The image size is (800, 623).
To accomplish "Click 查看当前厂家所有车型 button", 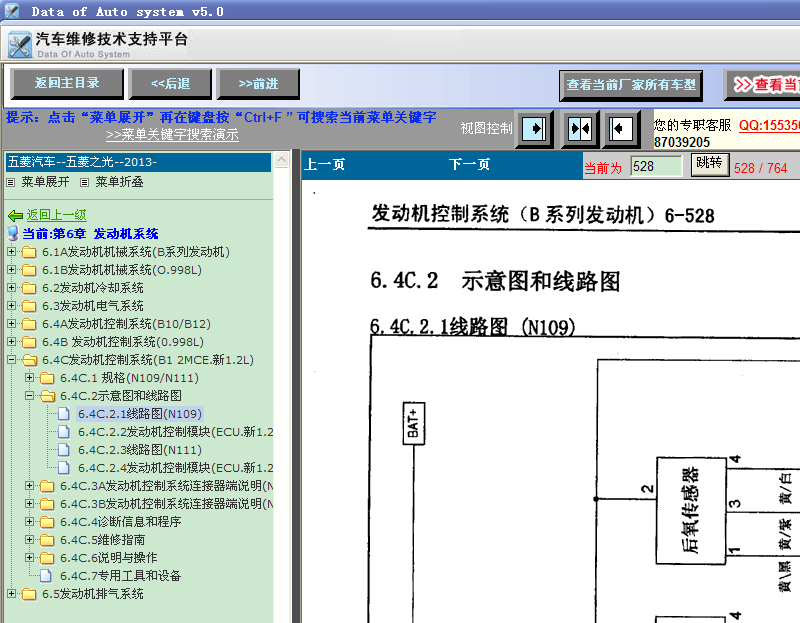I will tap(631, 85).
